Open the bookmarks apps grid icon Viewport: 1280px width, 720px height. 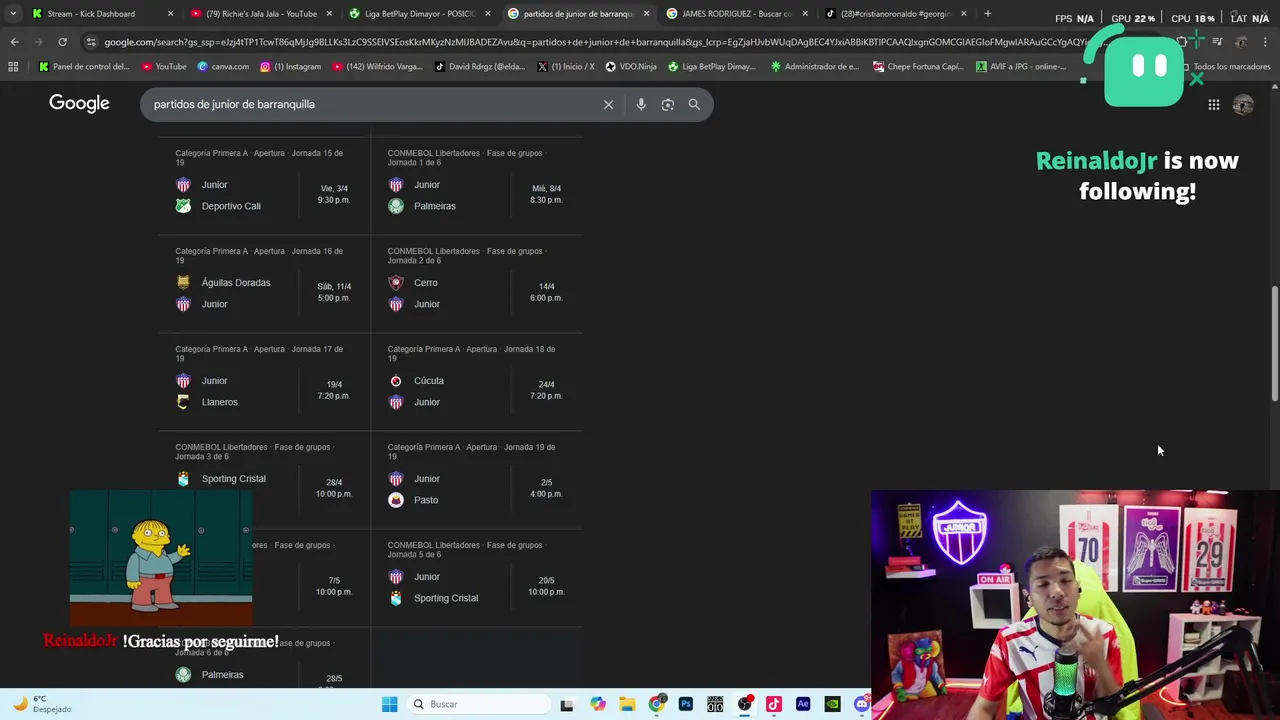click(x=13, y=66)
